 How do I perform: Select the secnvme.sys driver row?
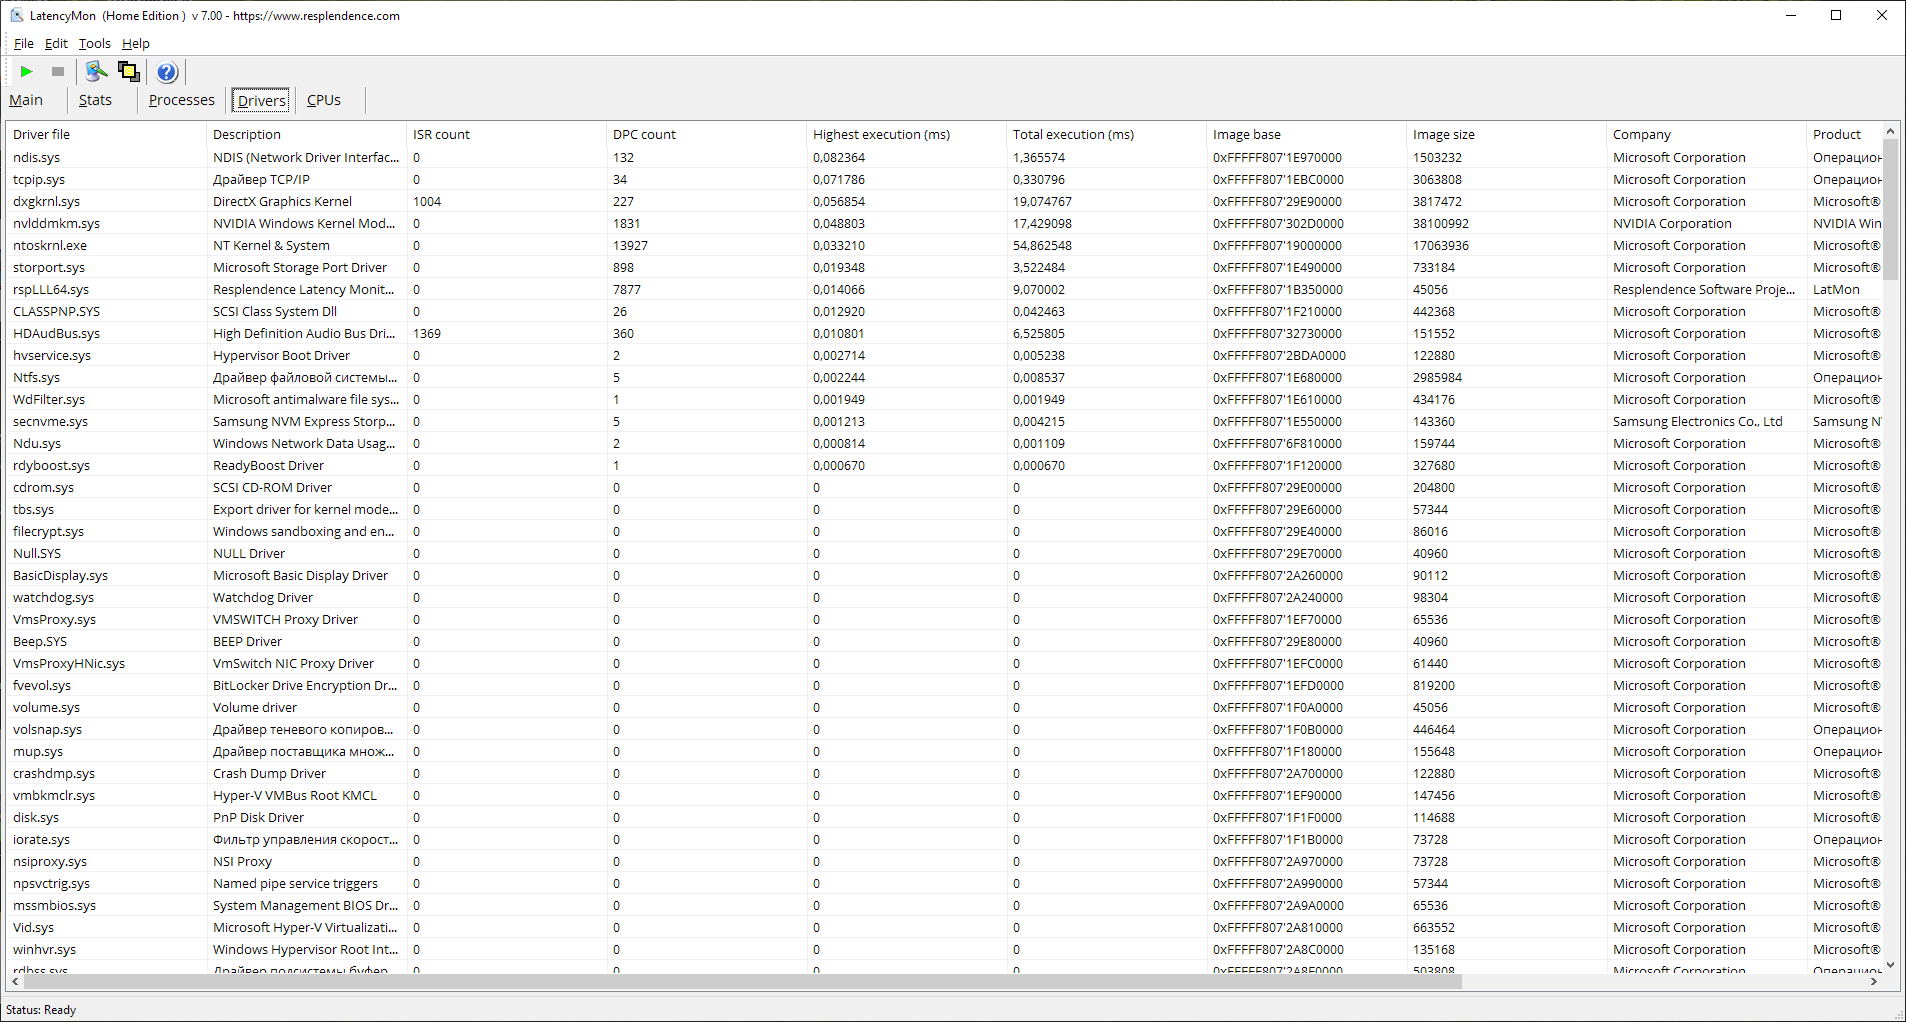[944, 421]
